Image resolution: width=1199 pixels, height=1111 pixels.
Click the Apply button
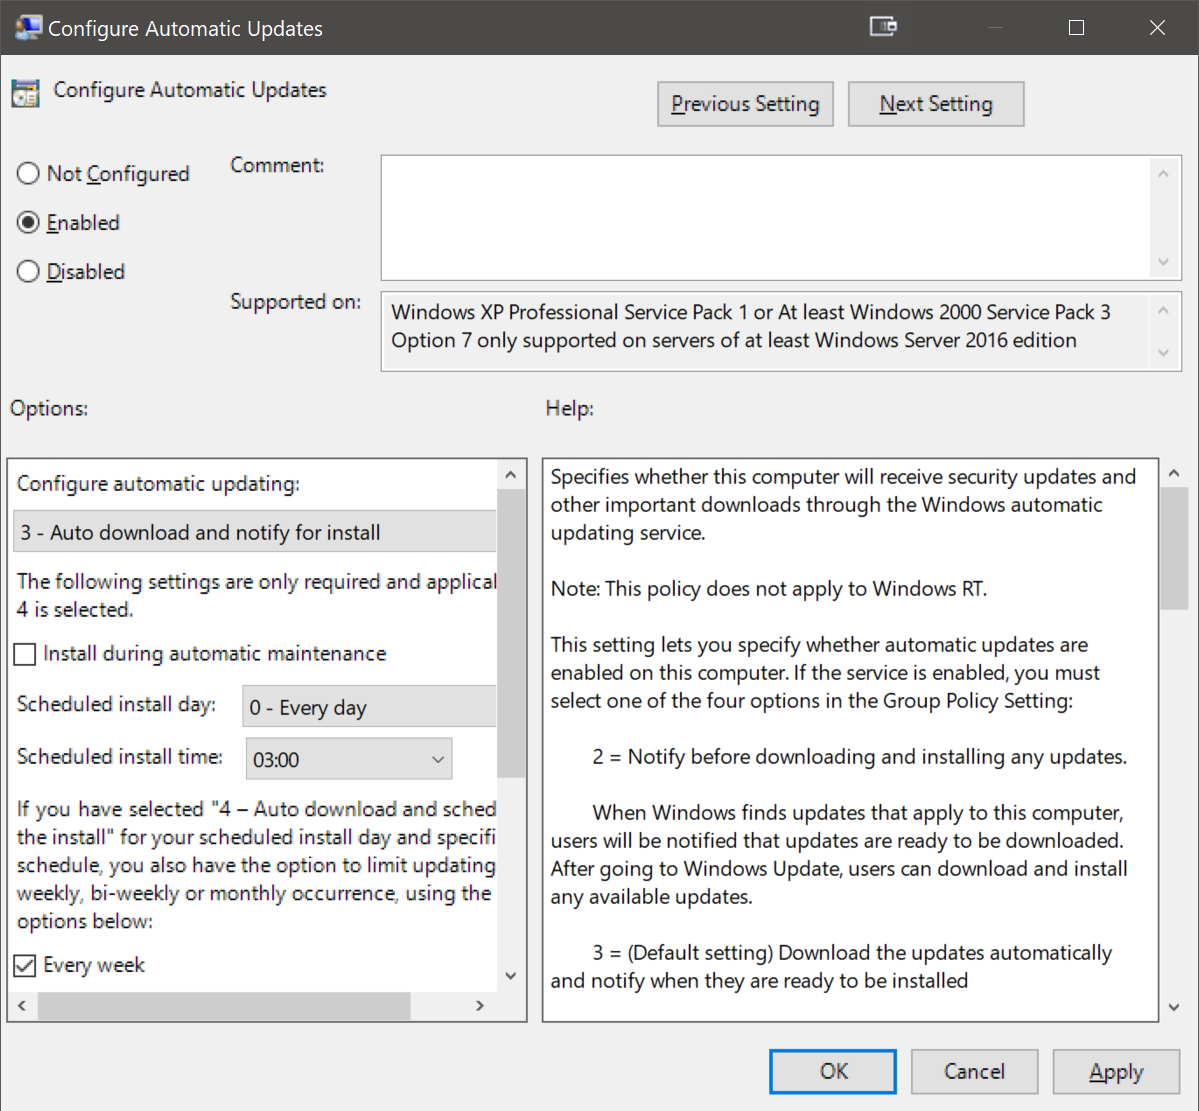(1116, 1071)
